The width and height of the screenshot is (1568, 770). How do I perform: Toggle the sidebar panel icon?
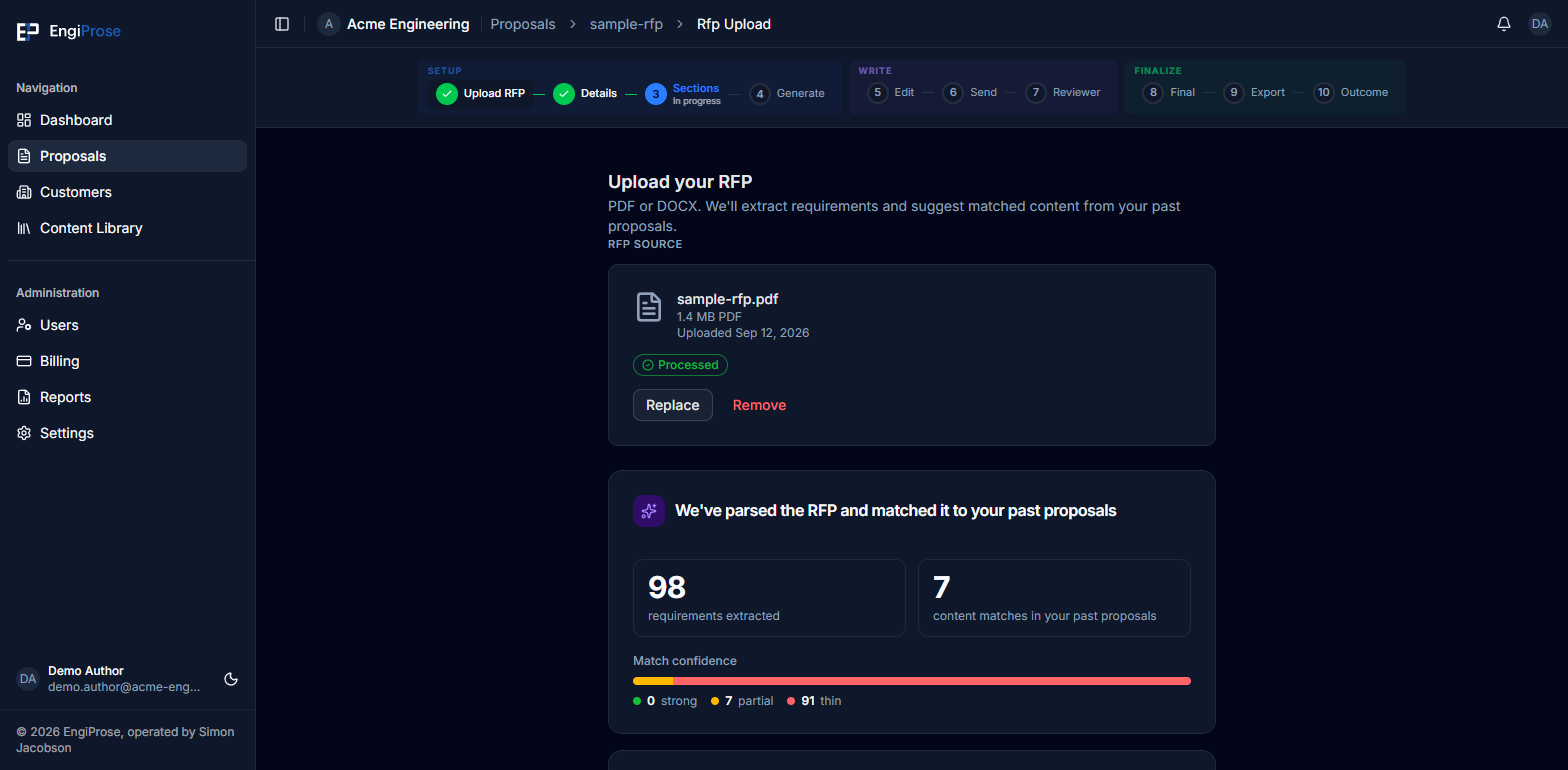282,24
